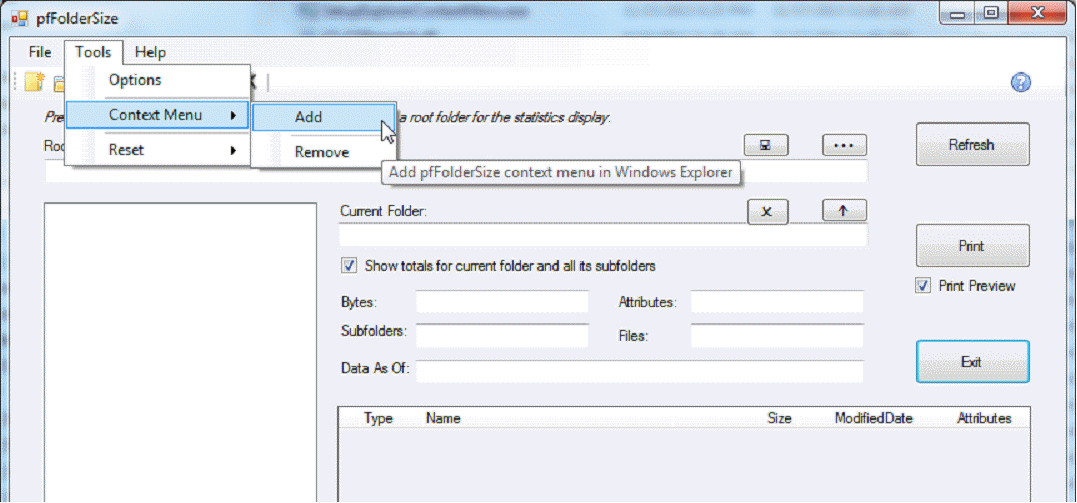
Task: Select Add in the Context Menu submenu
Action: click(323, 118)
